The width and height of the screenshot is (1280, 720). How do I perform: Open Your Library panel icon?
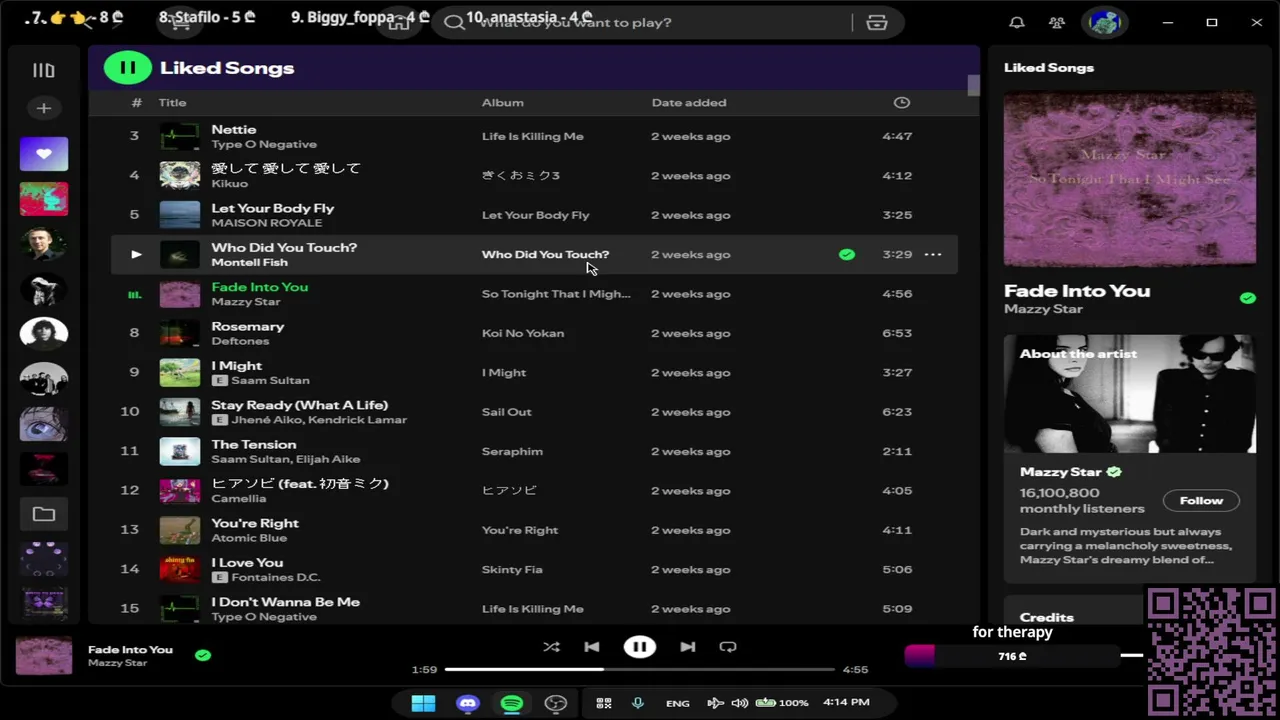43,70
